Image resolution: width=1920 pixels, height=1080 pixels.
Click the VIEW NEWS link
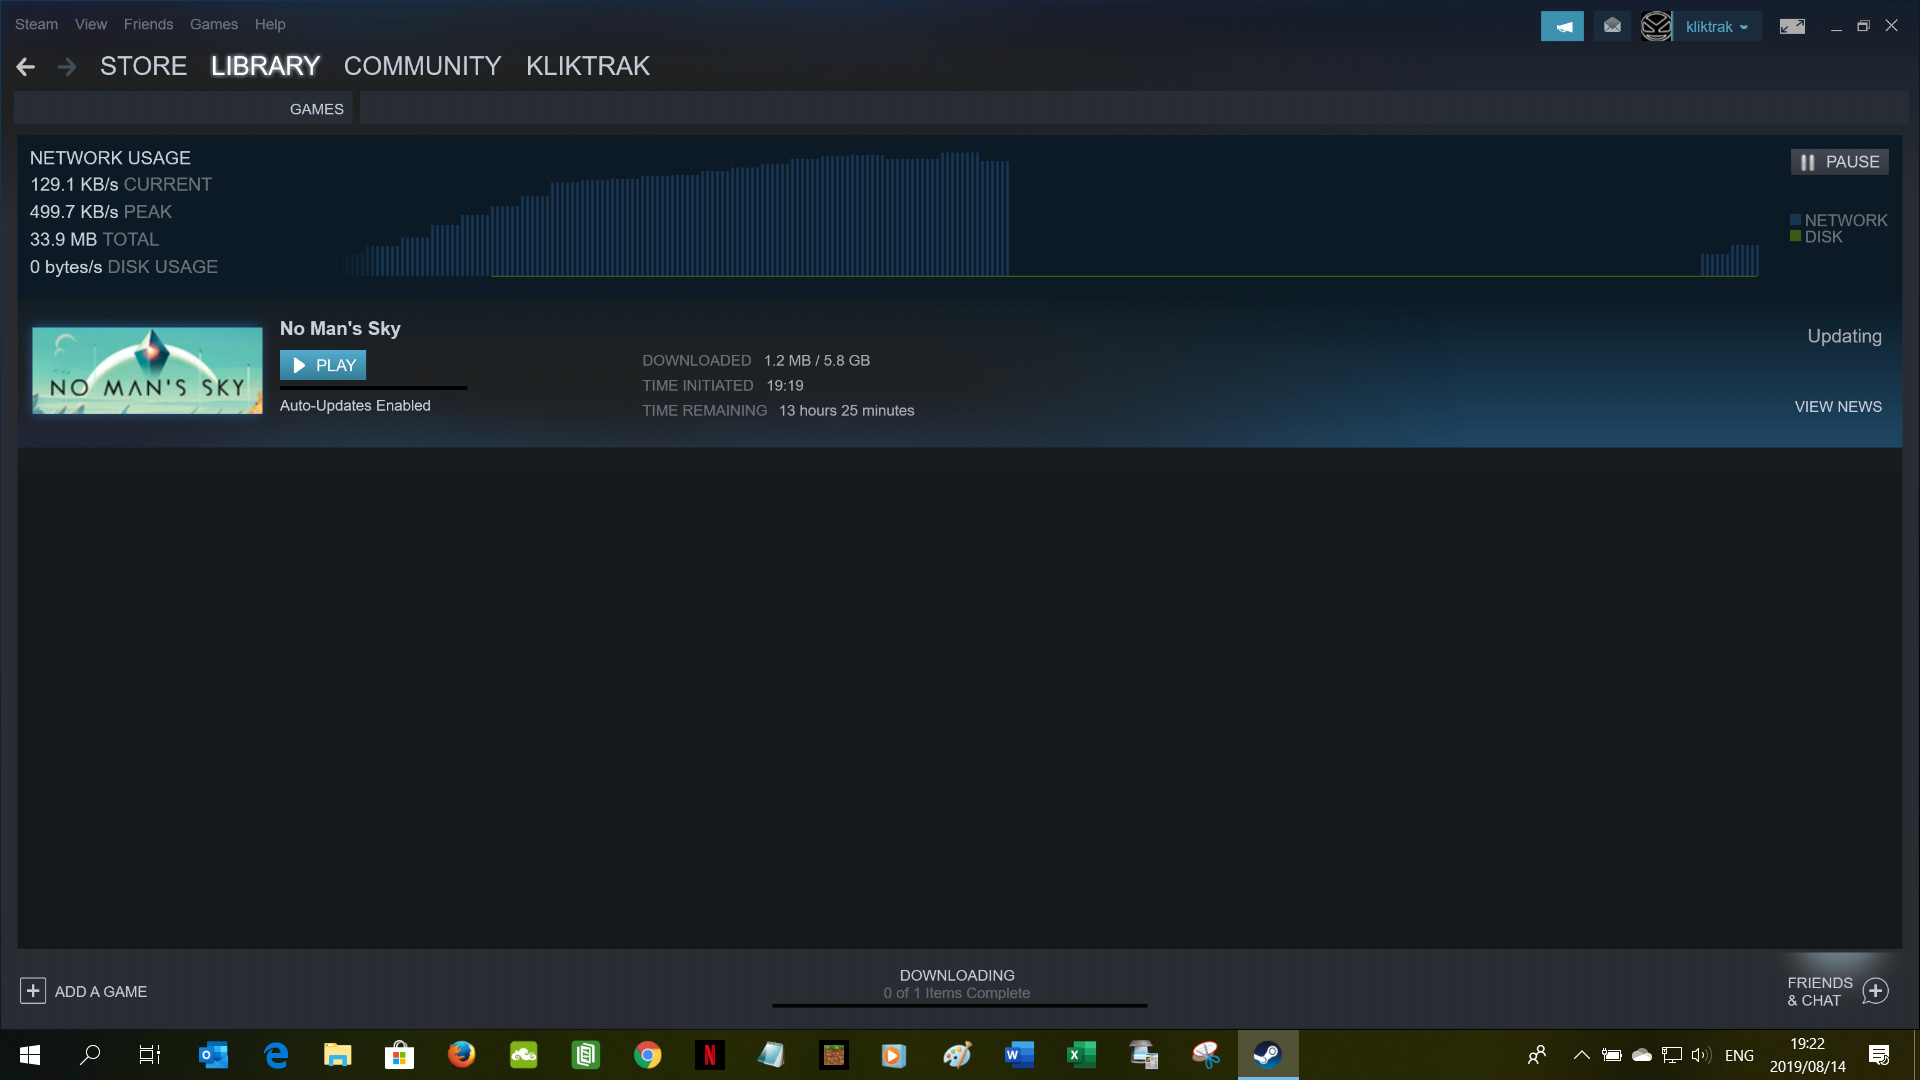(x=1837, y=407)
